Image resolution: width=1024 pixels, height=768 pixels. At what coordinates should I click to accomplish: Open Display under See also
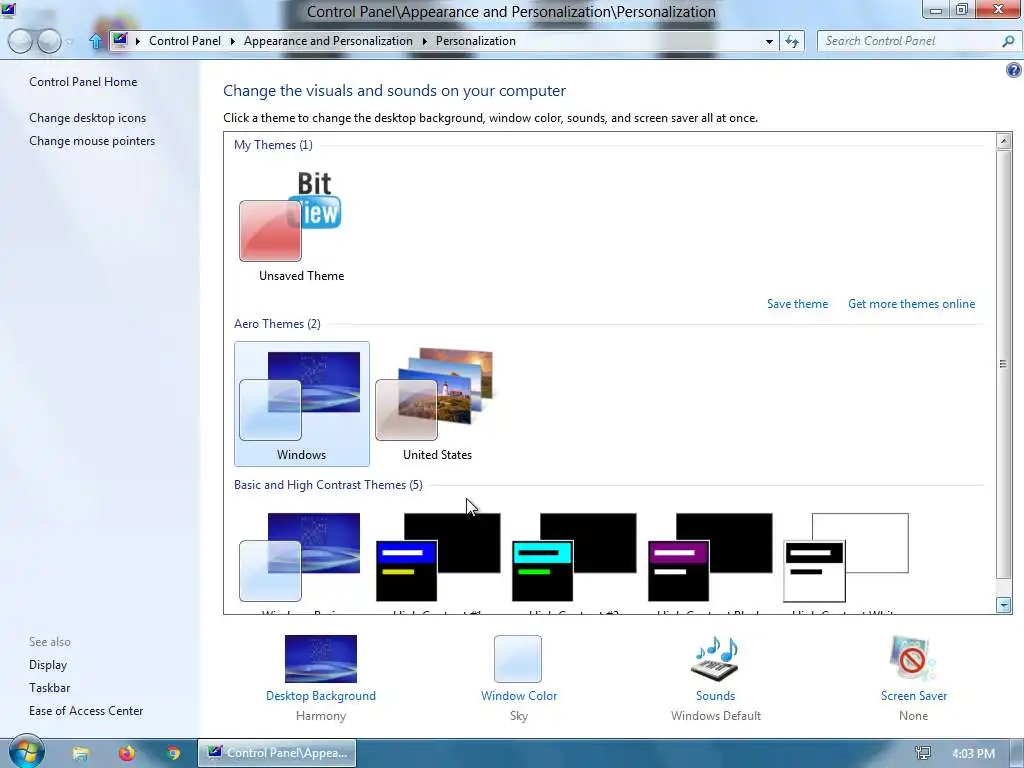pos(48,665)
